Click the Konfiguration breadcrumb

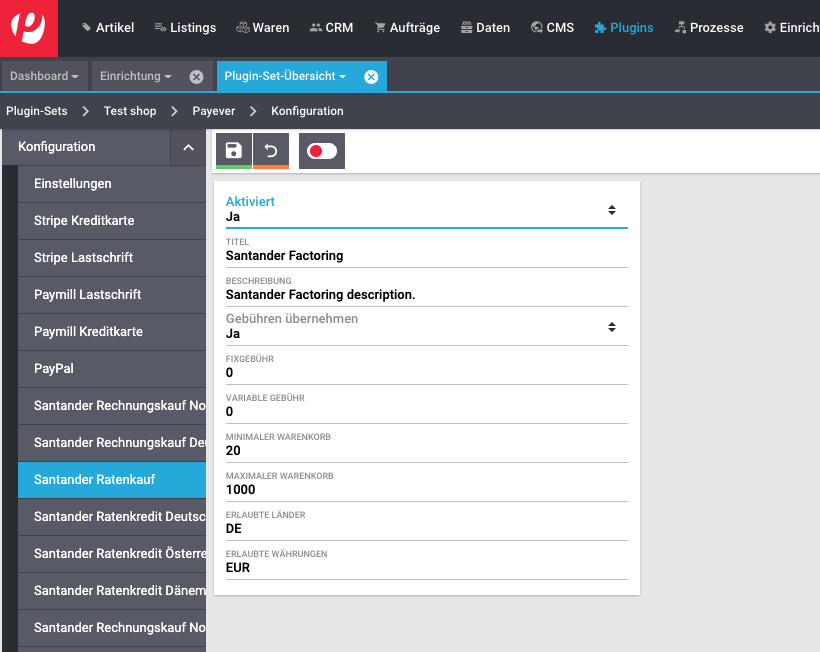(307, 111)
